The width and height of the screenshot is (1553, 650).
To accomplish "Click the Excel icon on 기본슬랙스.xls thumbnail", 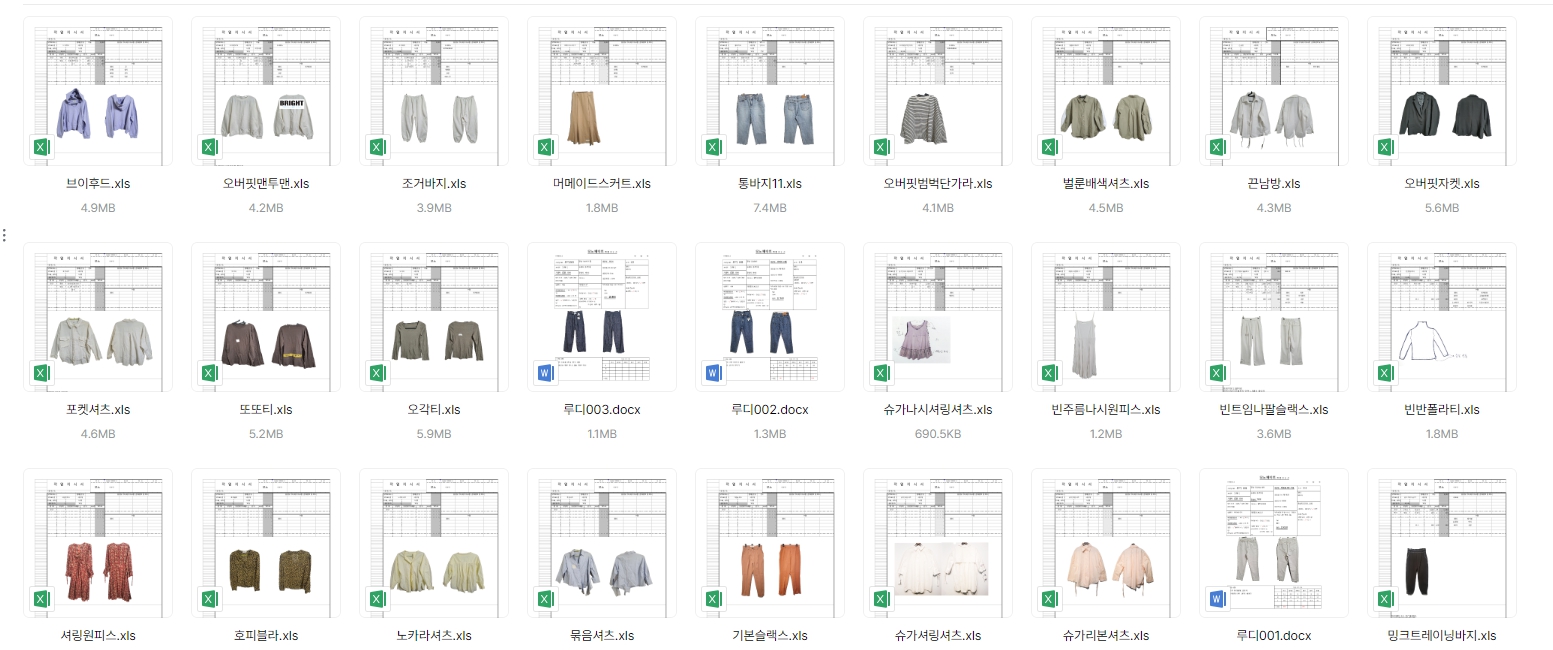I will point(713,600).
